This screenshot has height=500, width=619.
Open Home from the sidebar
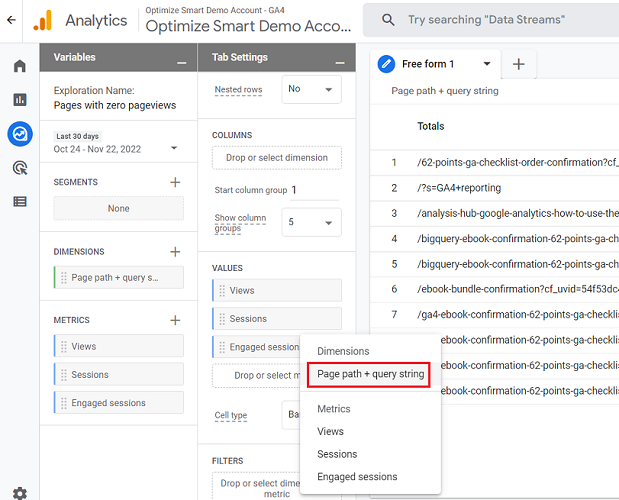click(x=20, y=66)
